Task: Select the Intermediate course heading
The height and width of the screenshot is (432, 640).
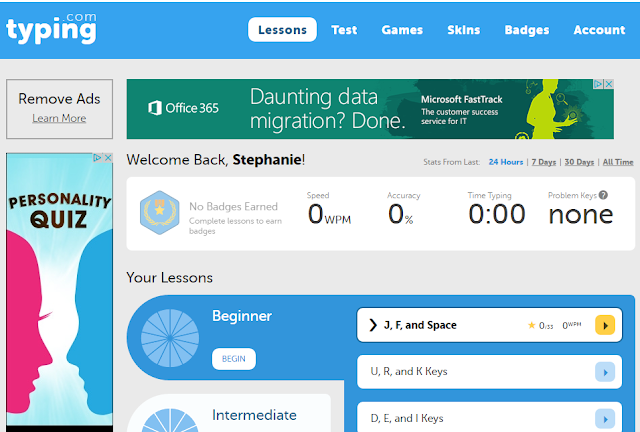Action: click(x=254, y=415)
